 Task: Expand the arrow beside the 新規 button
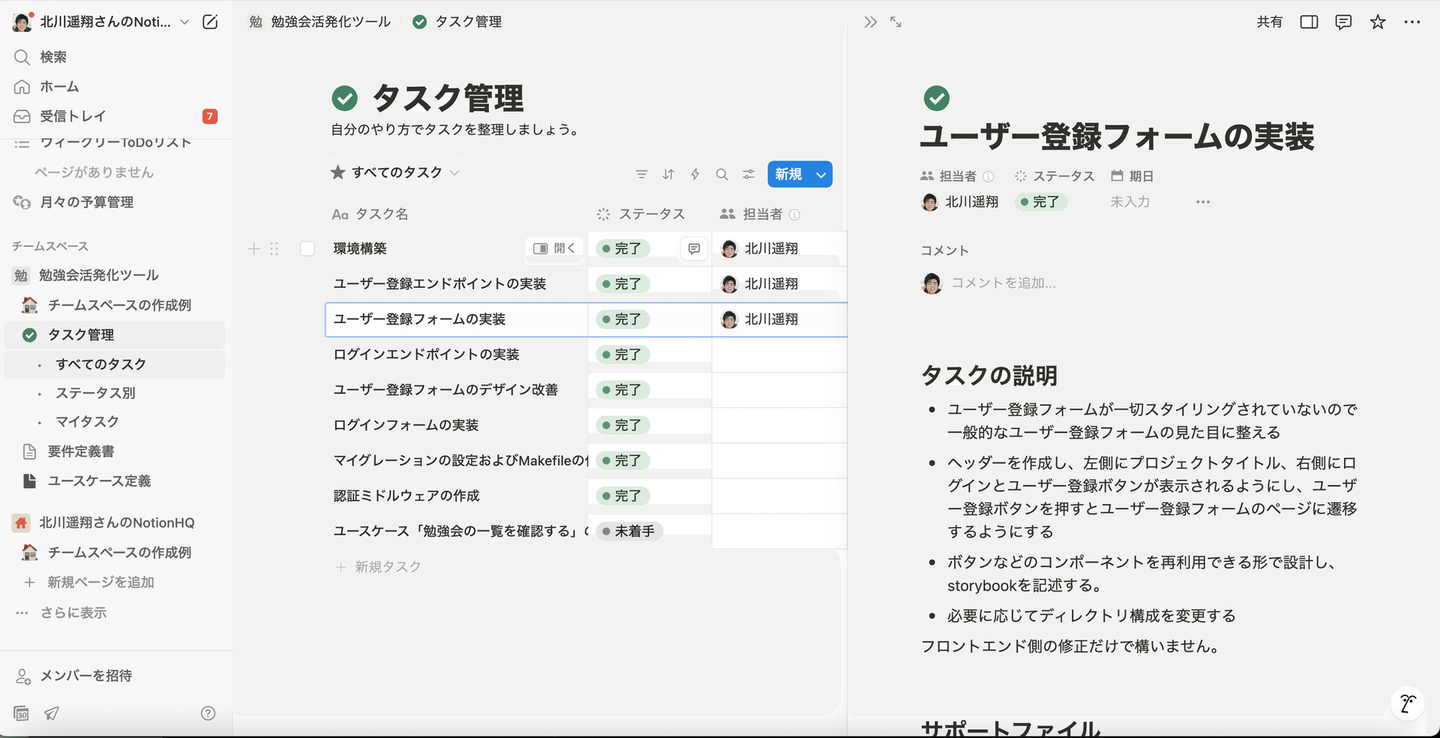(821, 174)
